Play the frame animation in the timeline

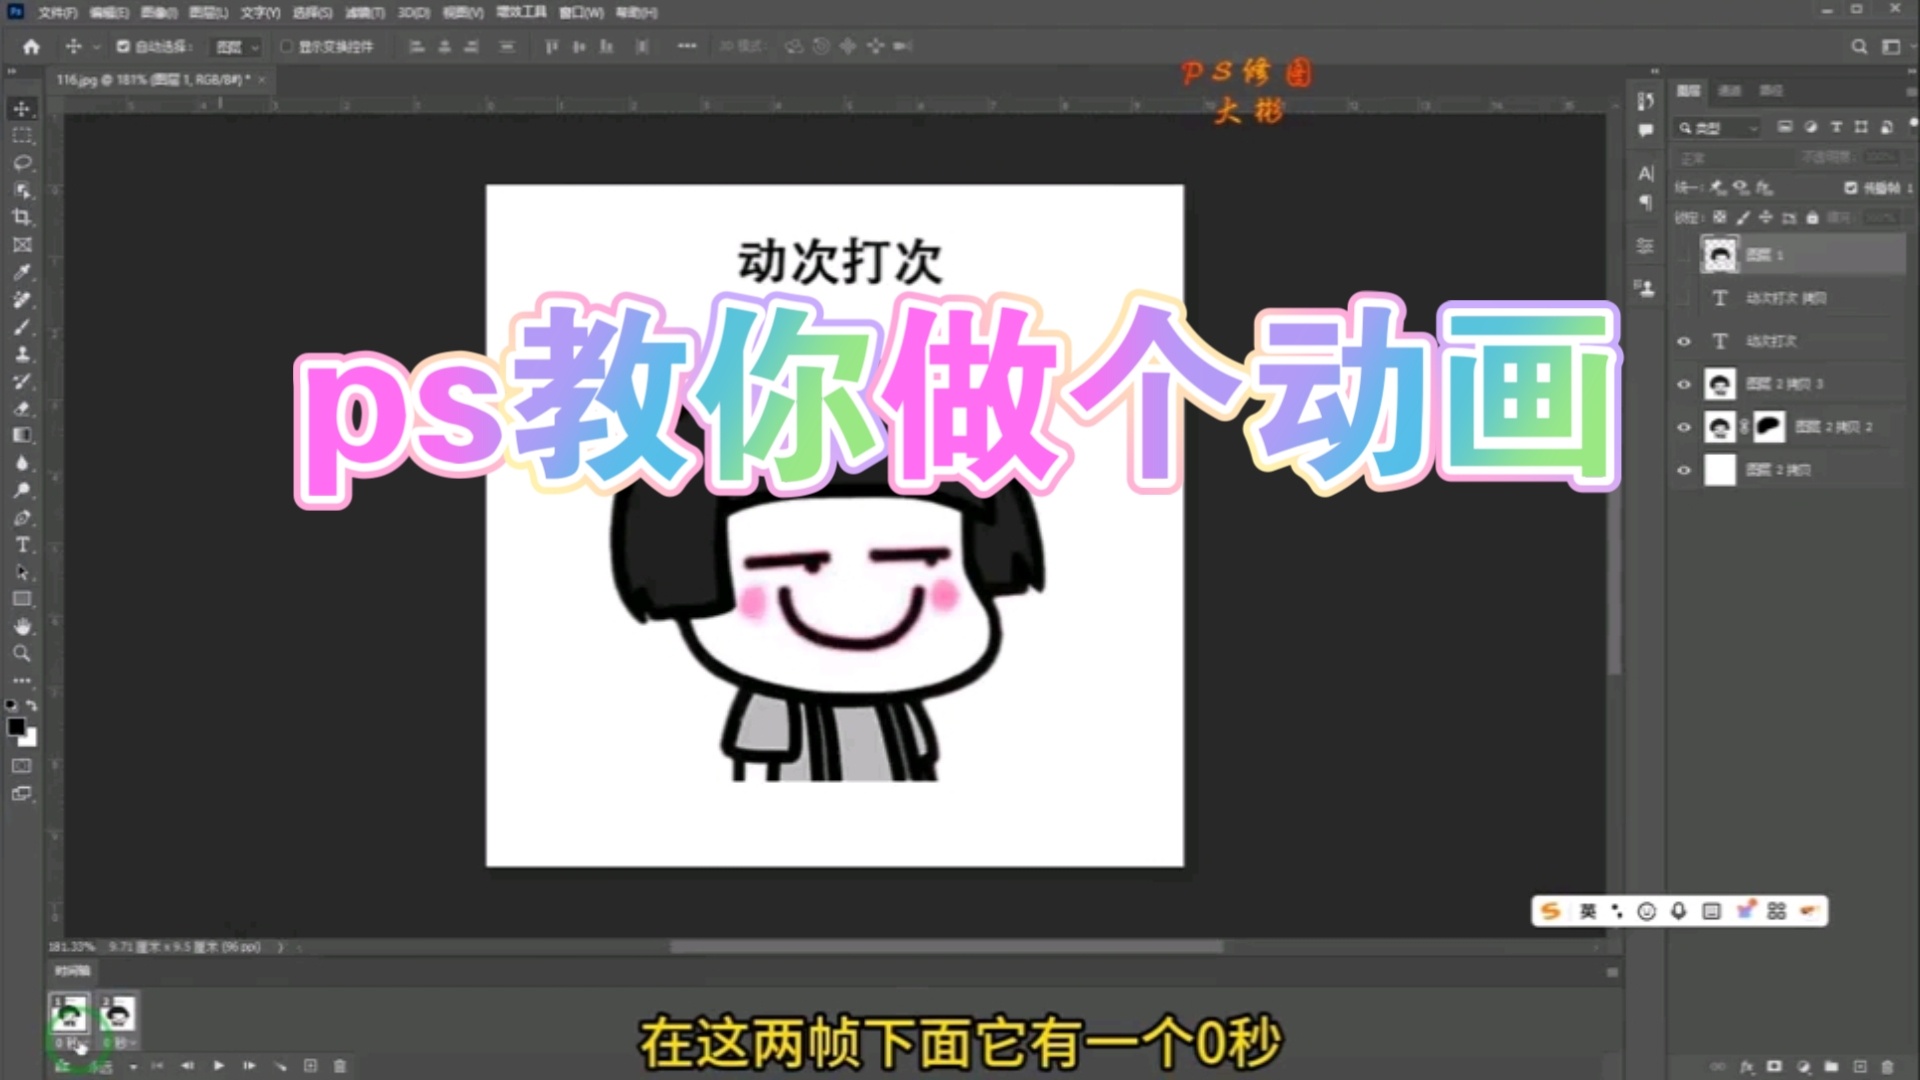click(219, 1066)
